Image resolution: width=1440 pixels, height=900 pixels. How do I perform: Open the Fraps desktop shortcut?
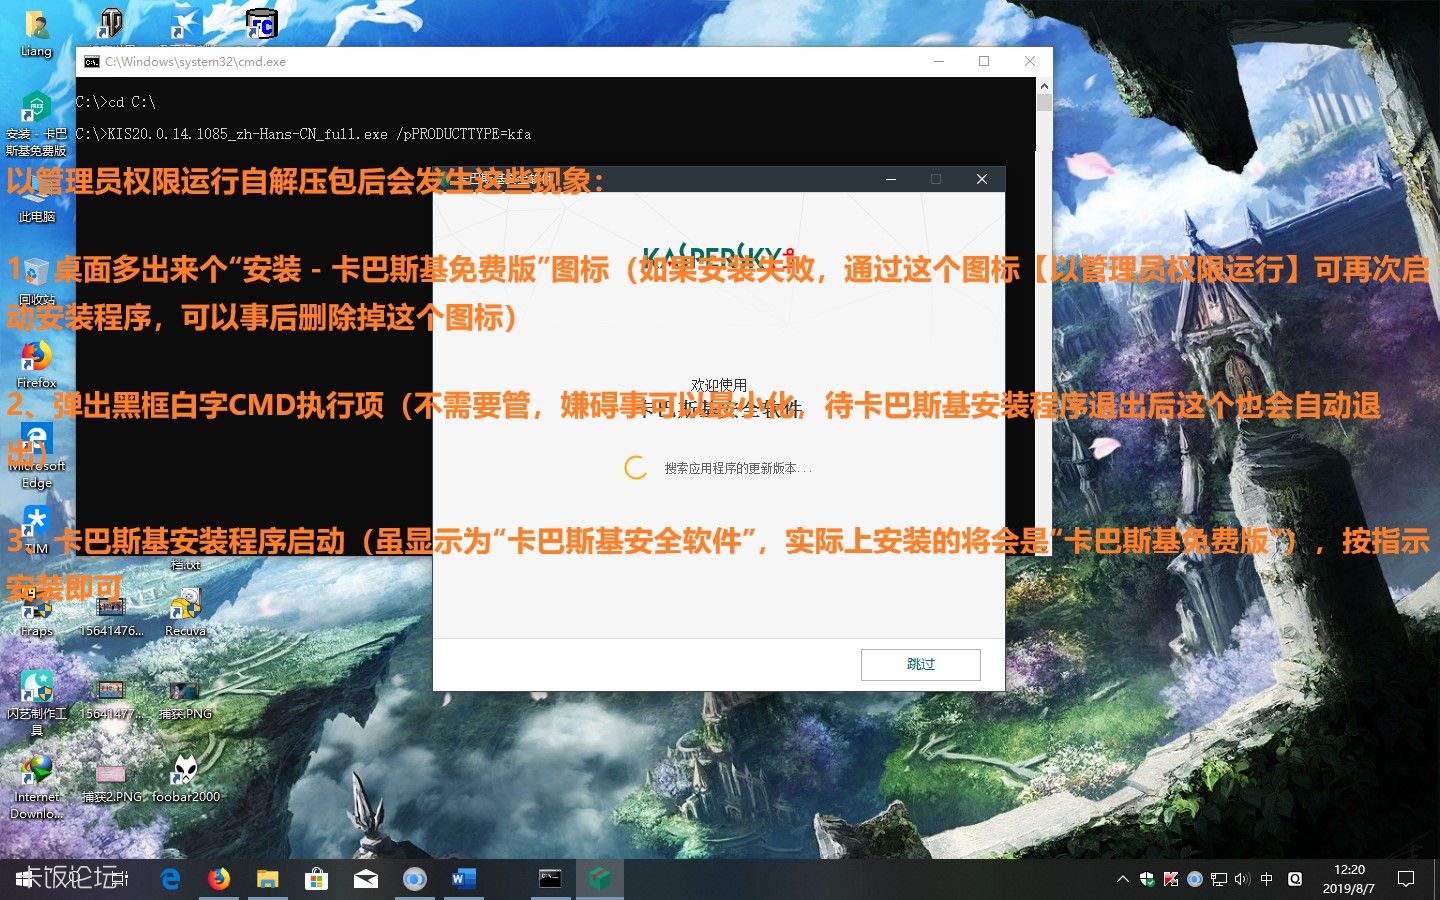point(36,612)
